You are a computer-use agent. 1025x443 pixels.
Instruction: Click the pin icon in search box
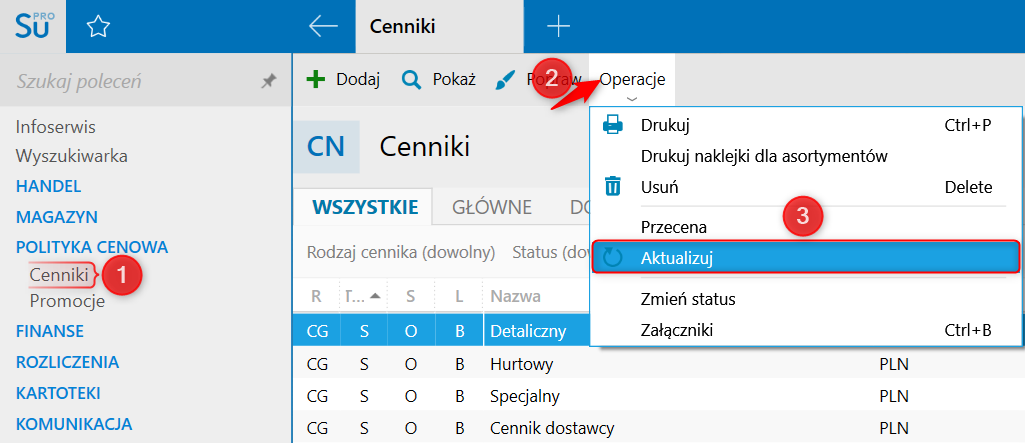(x=268, y=82)
